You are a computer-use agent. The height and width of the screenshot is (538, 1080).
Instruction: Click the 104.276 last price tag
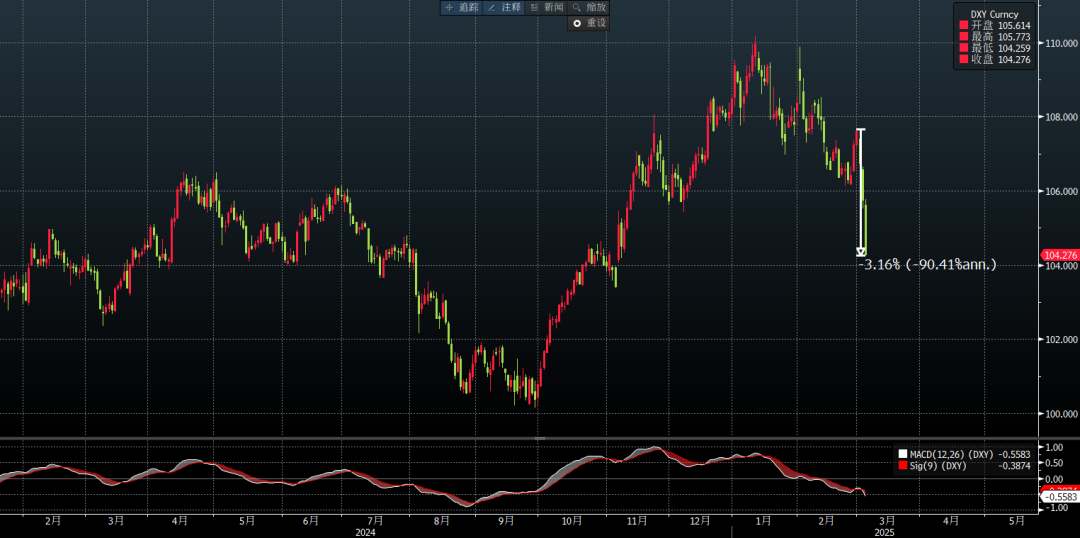pyautogui.click(x=1059, y=256)
